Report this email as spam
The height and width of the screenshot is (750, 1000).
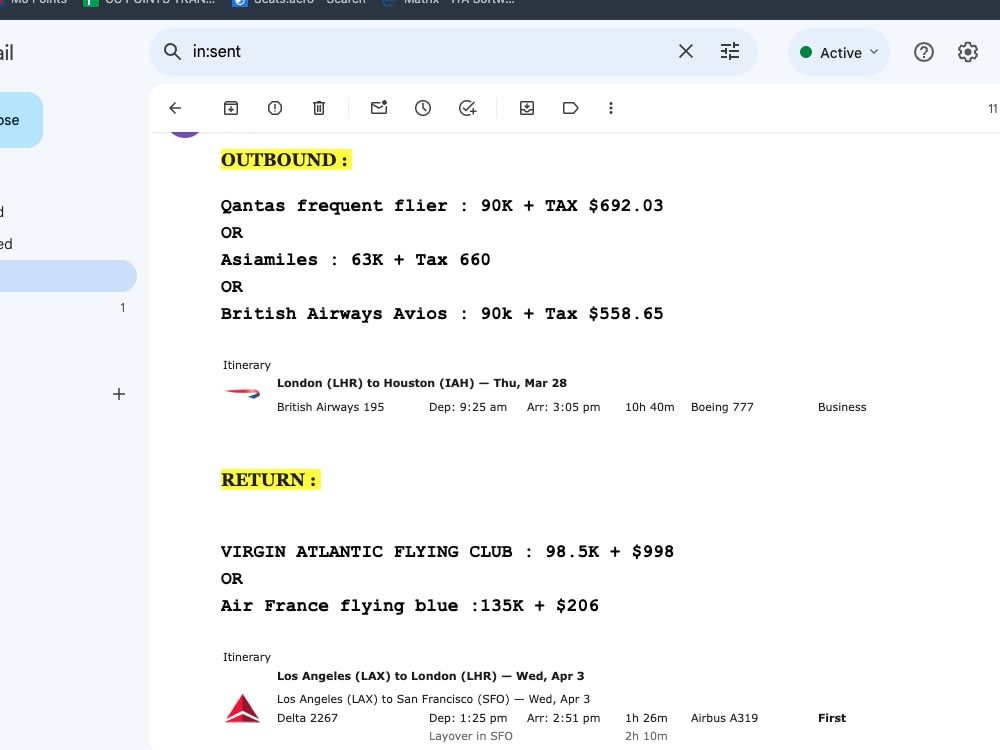[x=275, y=108]
